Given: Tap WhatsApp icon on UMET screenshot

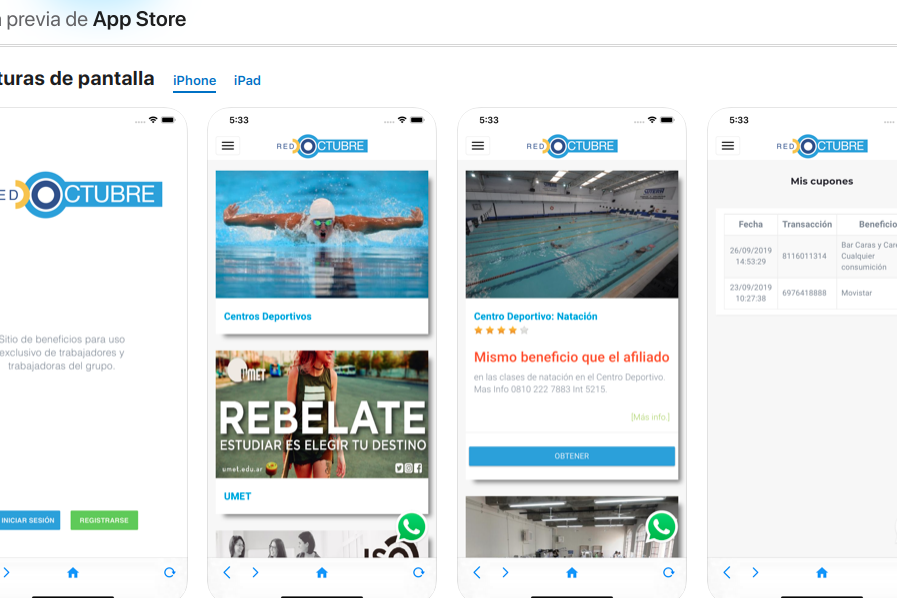Looking at the screenshot, I should tap(411, 527).
